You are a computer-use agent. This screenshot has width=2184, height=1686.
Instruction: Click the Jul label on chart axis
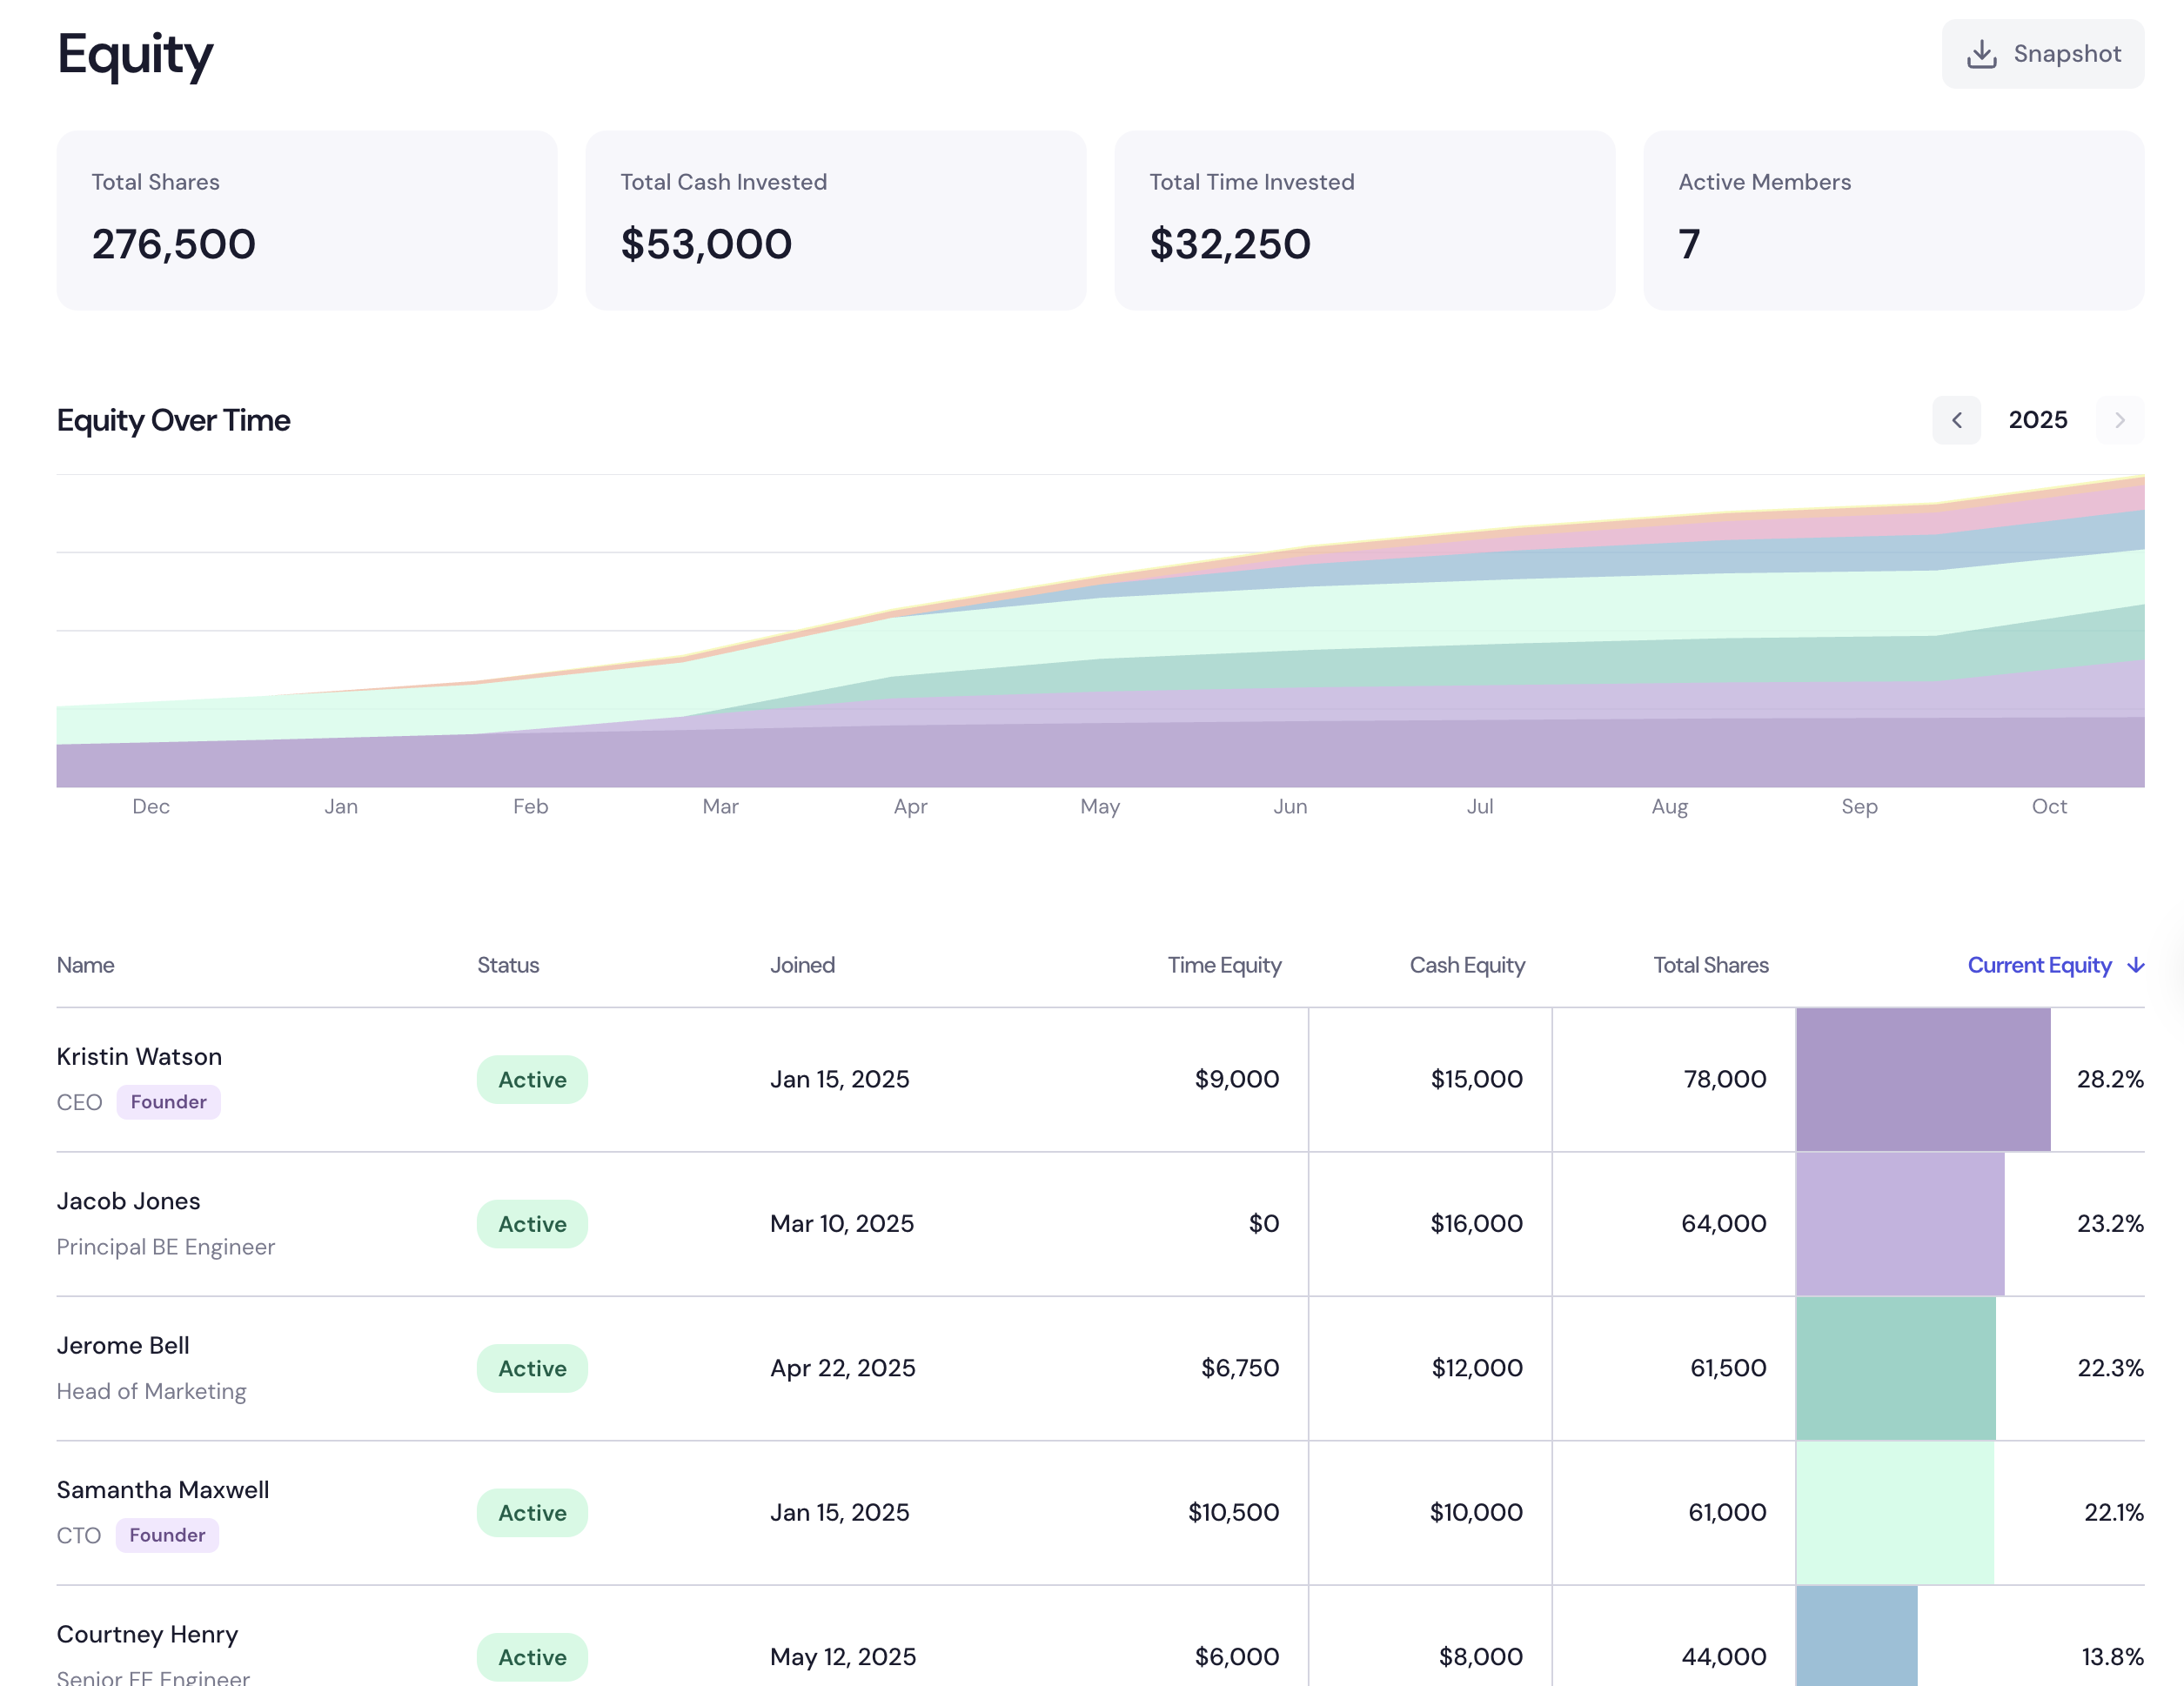pyautogui.click(x=1480, y=807)
